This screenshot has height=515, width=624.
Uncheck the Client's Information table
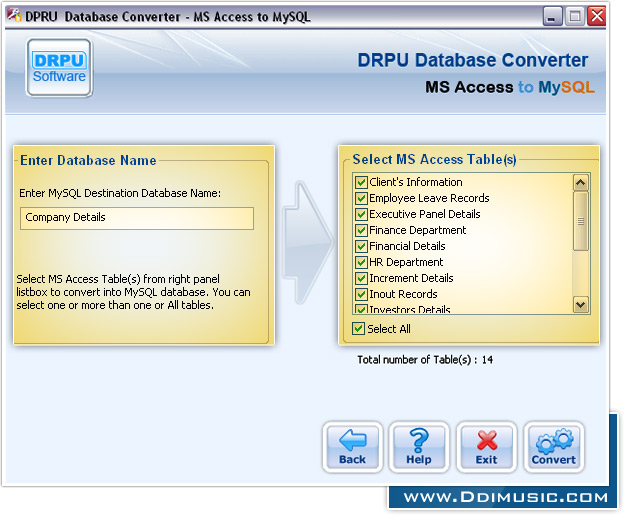[x=361, y=182]
